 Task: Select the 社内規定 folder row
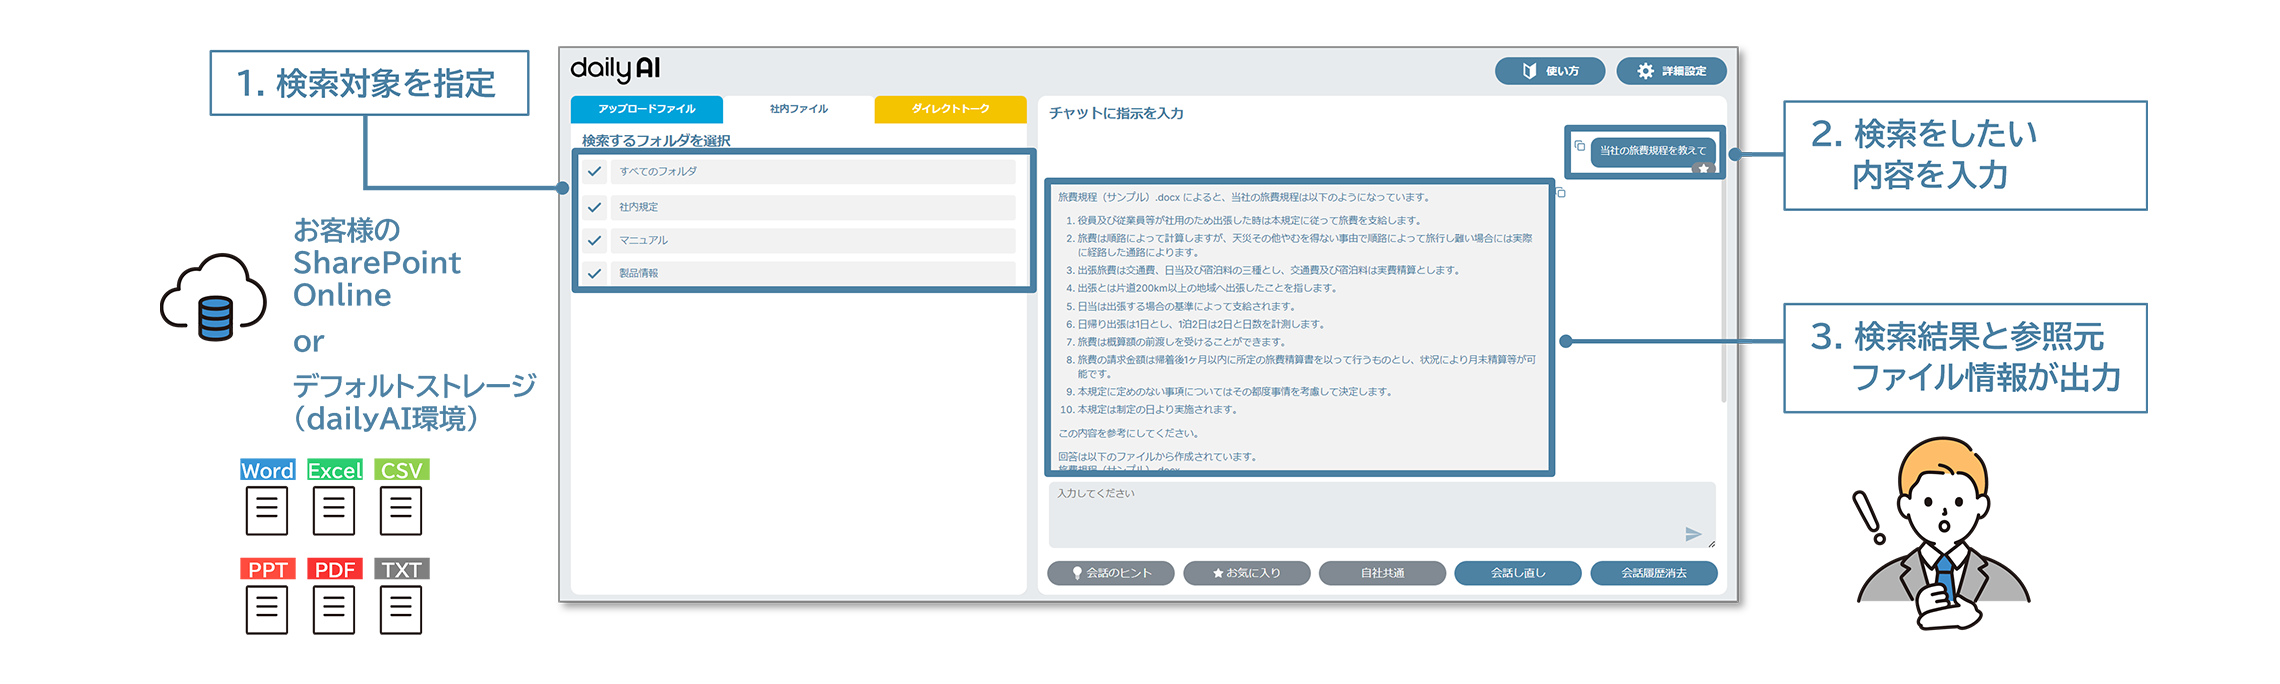tap(813, 207)
